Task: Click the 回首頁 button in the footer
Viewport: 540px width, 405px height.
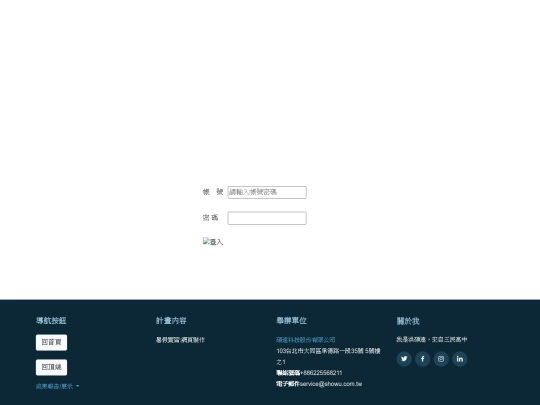Action: 51,342
